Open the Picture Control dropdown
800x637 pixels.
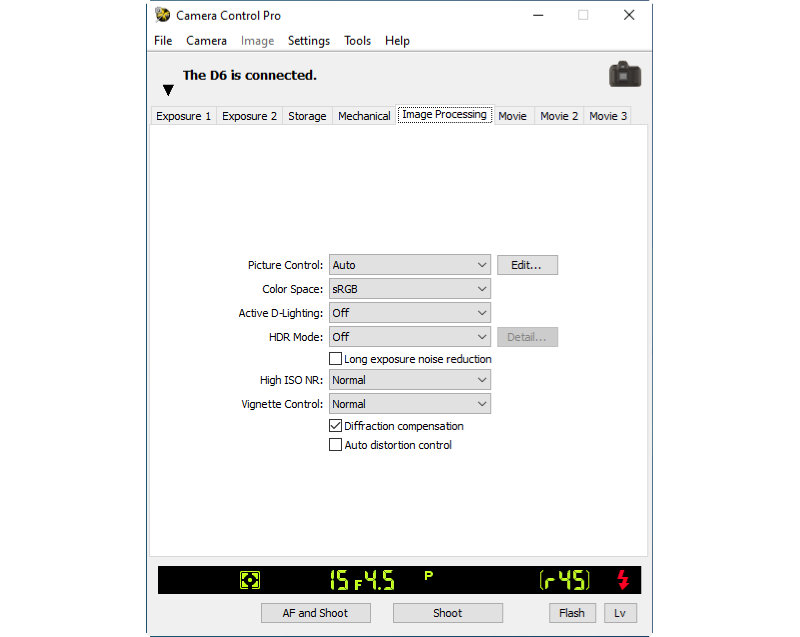click(410, 265)
